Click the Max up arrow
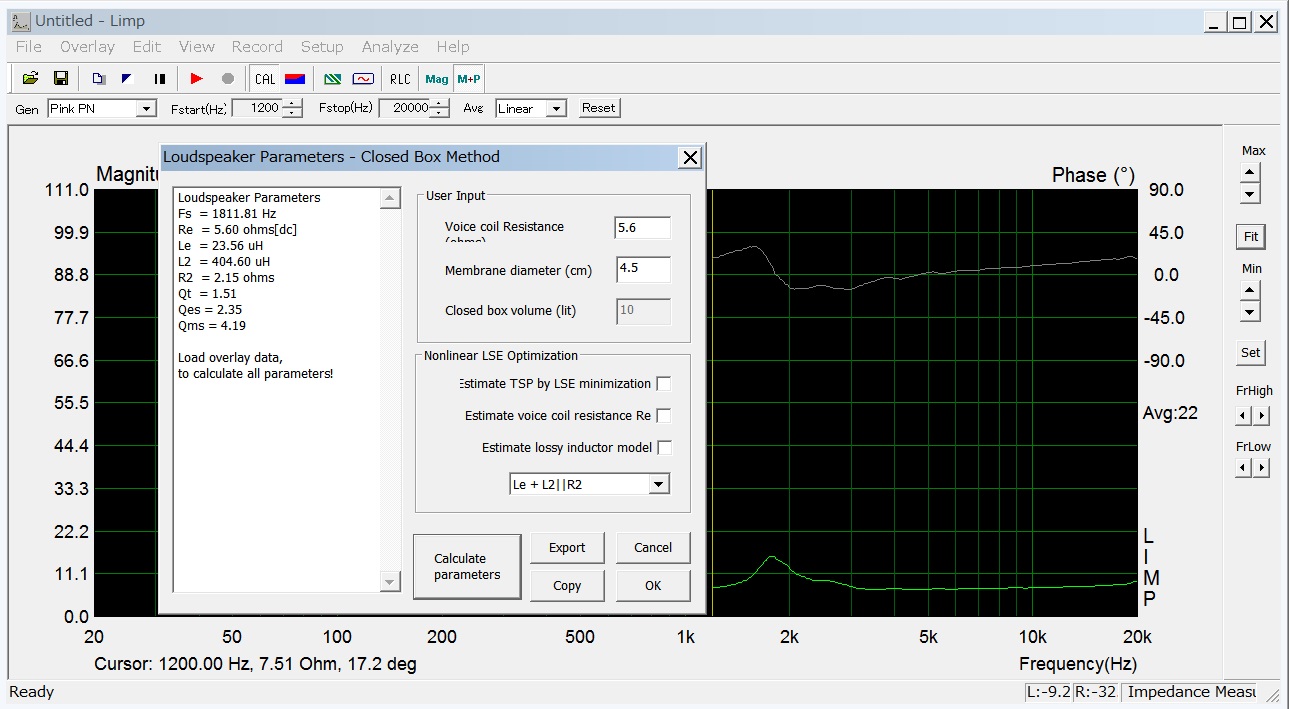 (x=1250, y=172)
